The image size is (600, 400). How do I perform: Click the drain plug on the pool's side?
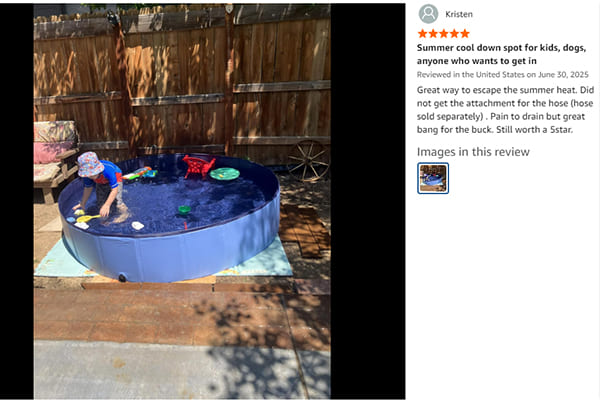click(122, 278)
